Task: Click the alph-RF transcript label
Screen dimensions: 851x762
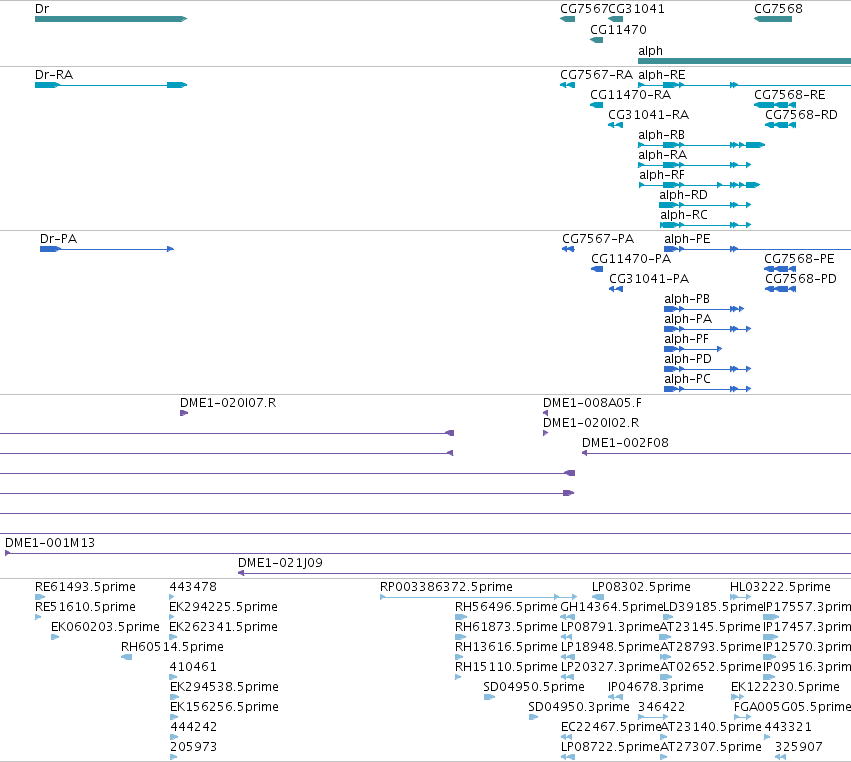Action: (662, 175)
